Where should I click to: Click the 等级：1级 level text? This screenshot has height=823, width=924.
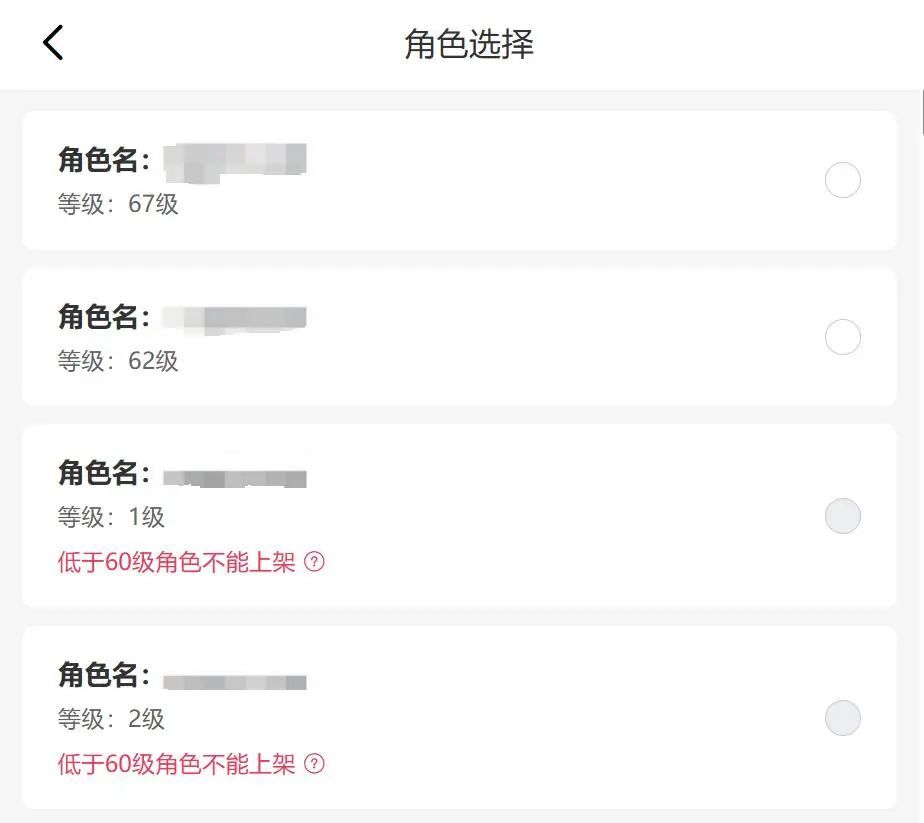(111, 517)
